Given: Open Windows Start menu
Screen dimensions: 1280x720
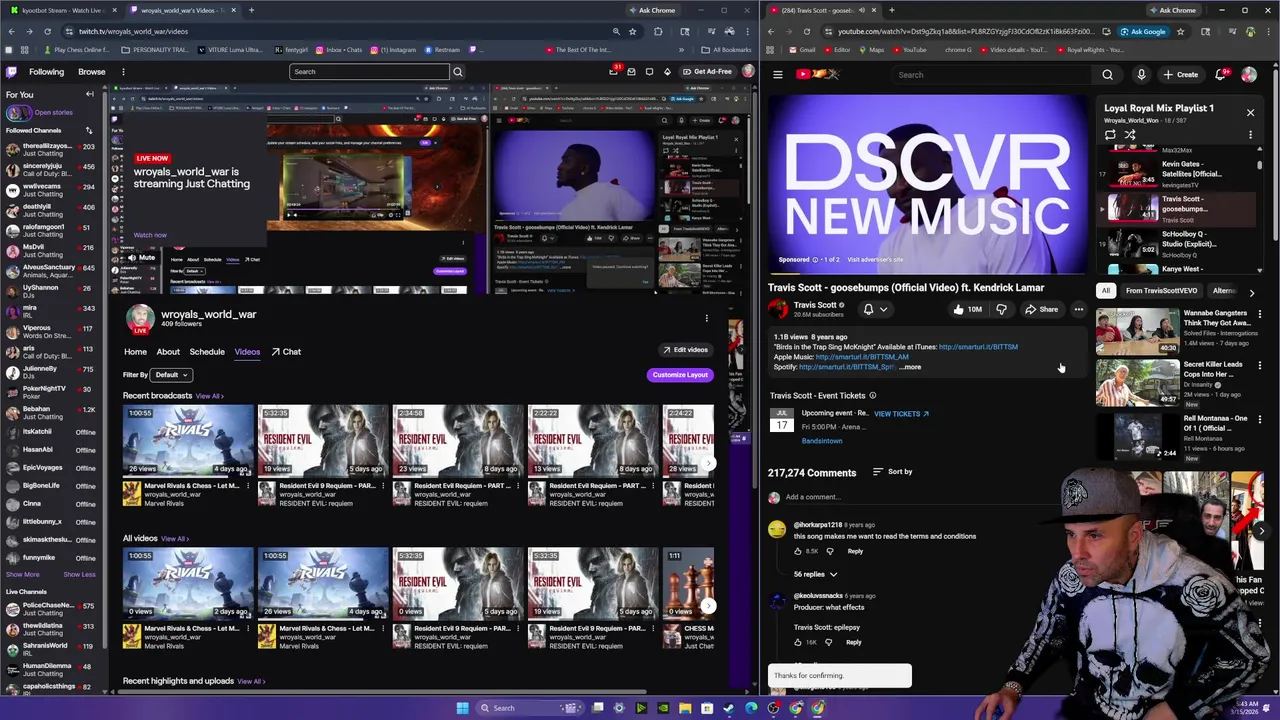Looking at the screenshot, I should (x=462, y=708).
